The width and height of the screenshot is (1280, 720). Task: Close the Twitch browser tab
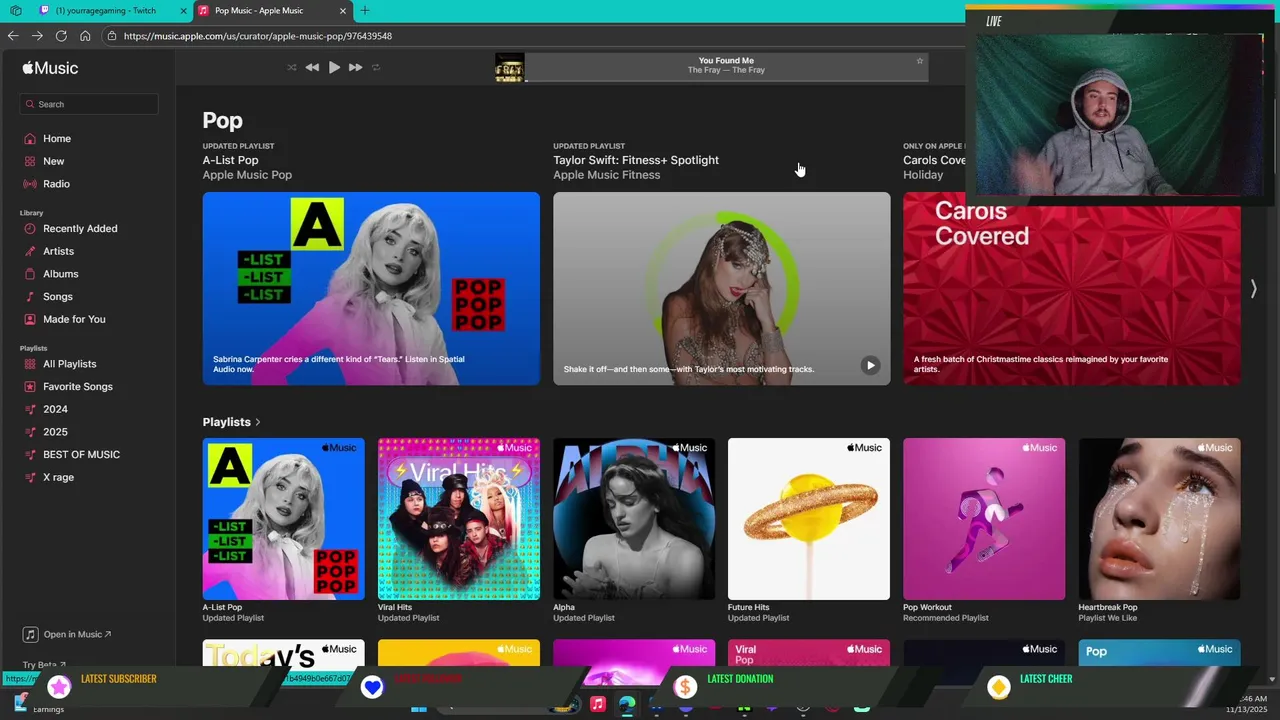point(183,11)
